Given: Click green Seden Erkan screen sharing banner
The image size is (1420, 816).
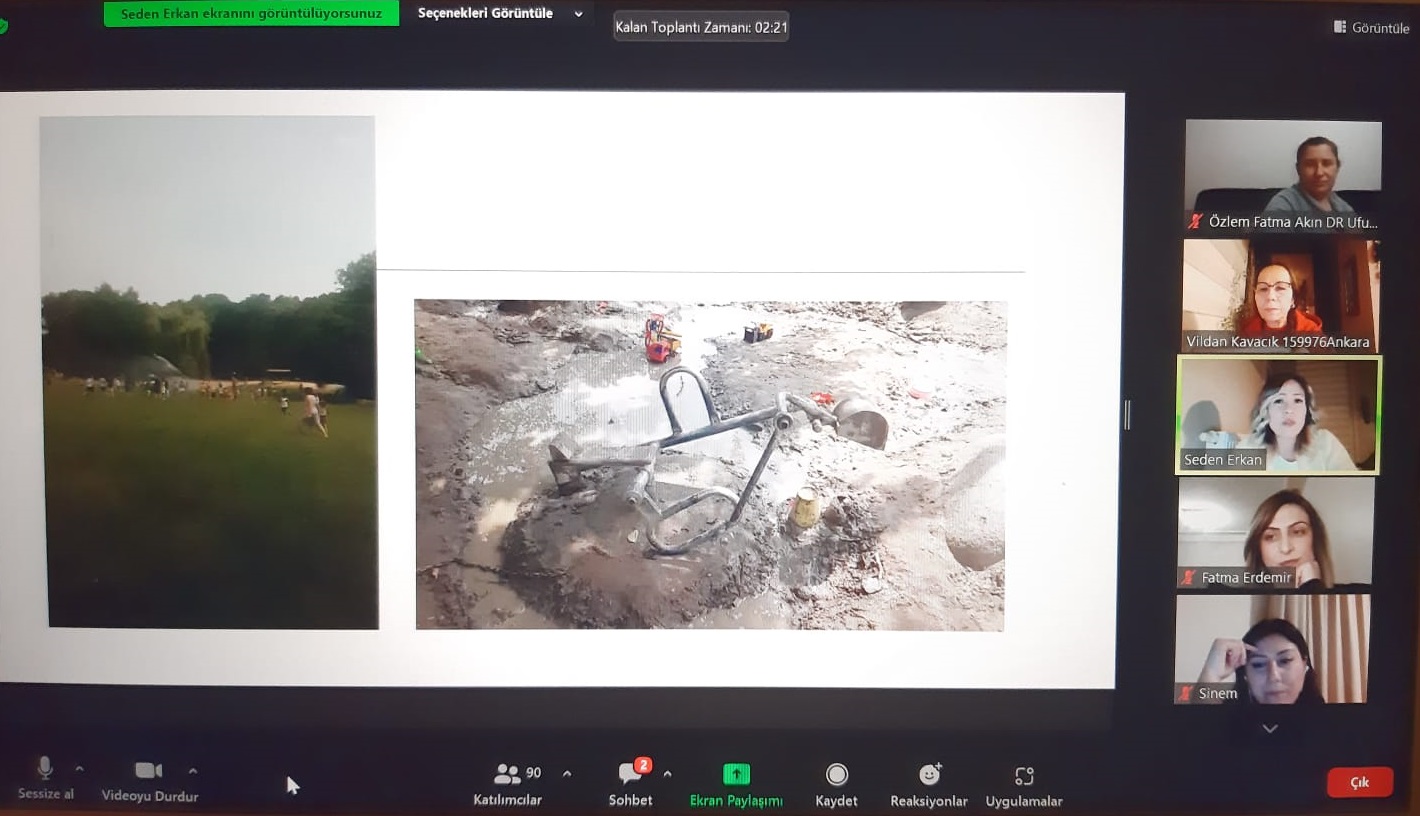Looking at the screenshot, I should [x=251, y=14].
